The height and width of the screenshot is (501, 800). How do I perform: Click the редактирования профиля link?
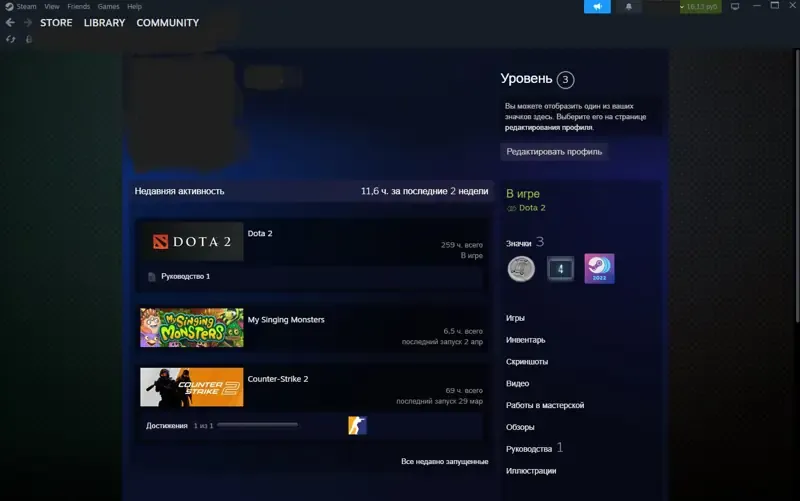coord(548,128)
